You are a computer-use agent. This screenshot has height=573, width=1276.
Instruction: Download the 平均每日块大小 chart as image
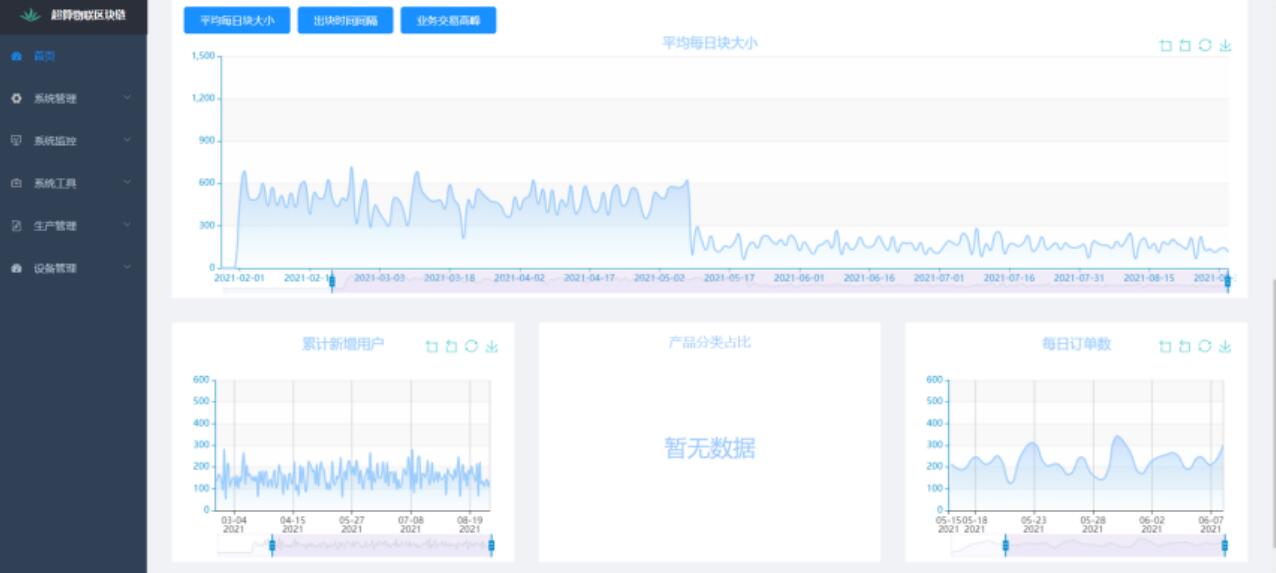[x=1226, y=46]
